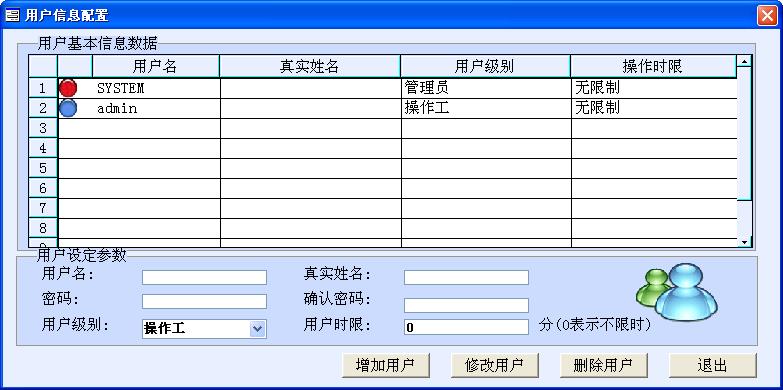
Task: Select the 用户级别 column header
Action: click(485, 66)
